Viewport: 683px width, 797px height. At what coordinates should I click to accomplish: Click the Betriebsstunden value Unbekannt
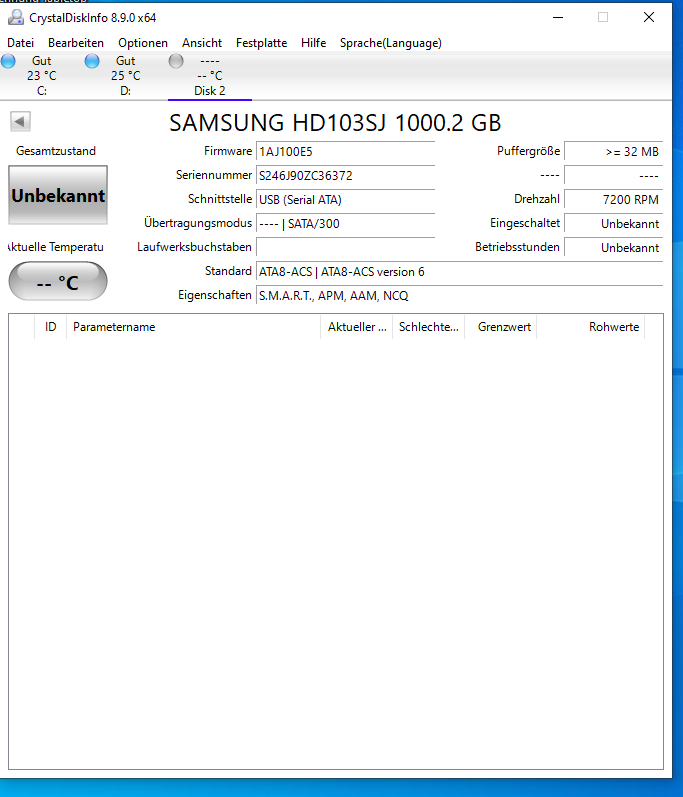(613, 248)
